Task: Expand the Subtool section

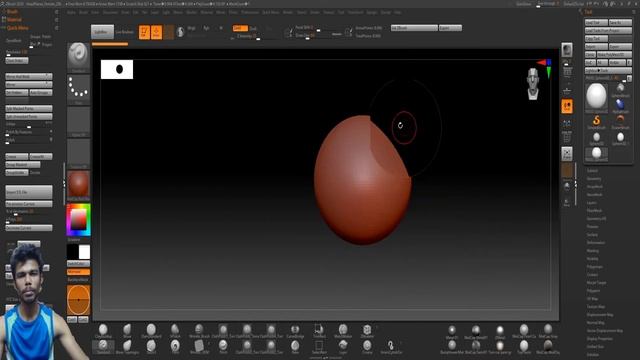Action: pos(592,171)
